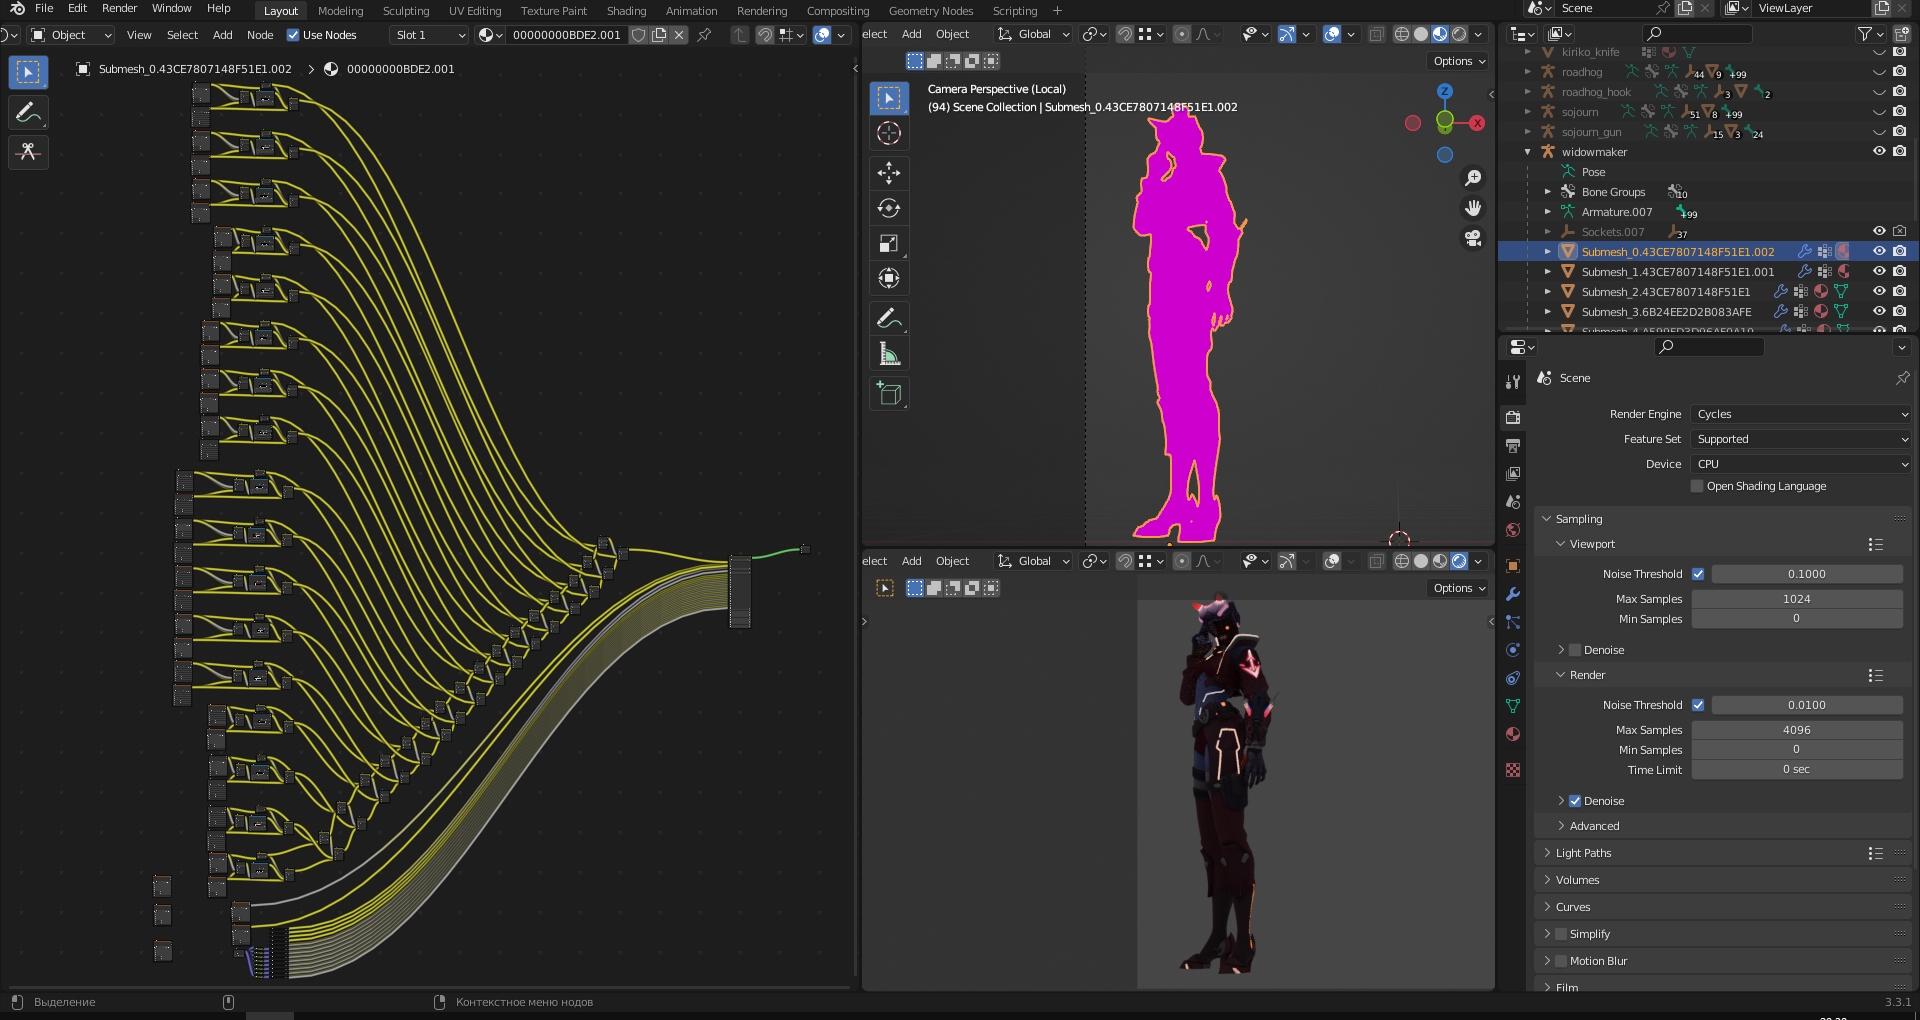
Task: Select the Scale tool in viewport toolbar
Action: tap(888, 243)
